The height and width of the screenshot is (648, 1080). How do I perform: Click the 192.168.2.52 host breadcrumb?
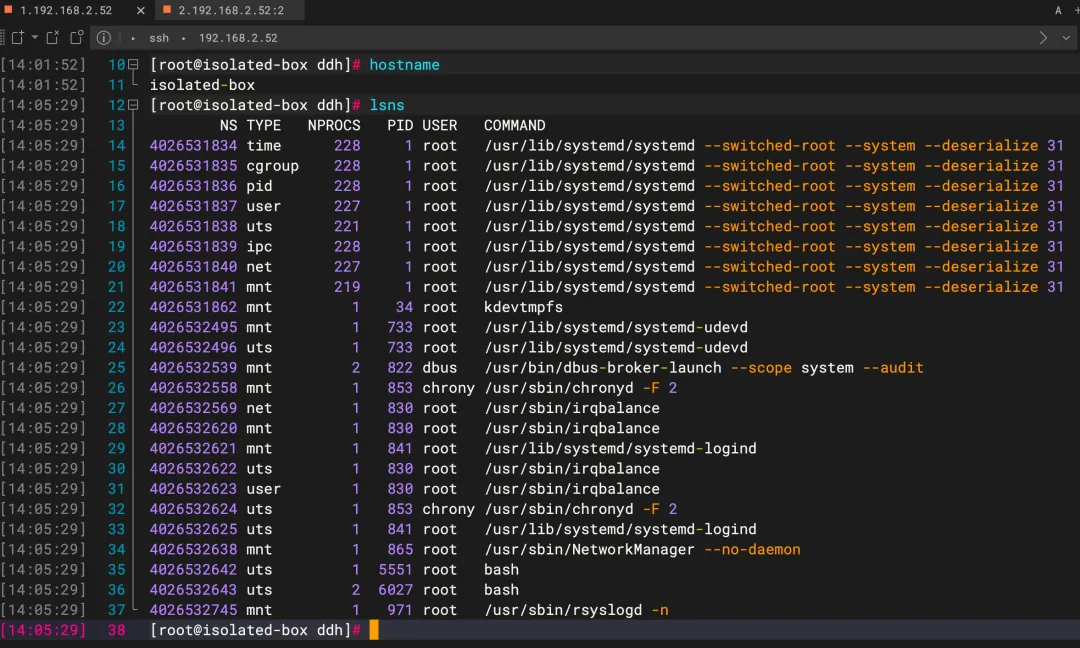point(238,38)
